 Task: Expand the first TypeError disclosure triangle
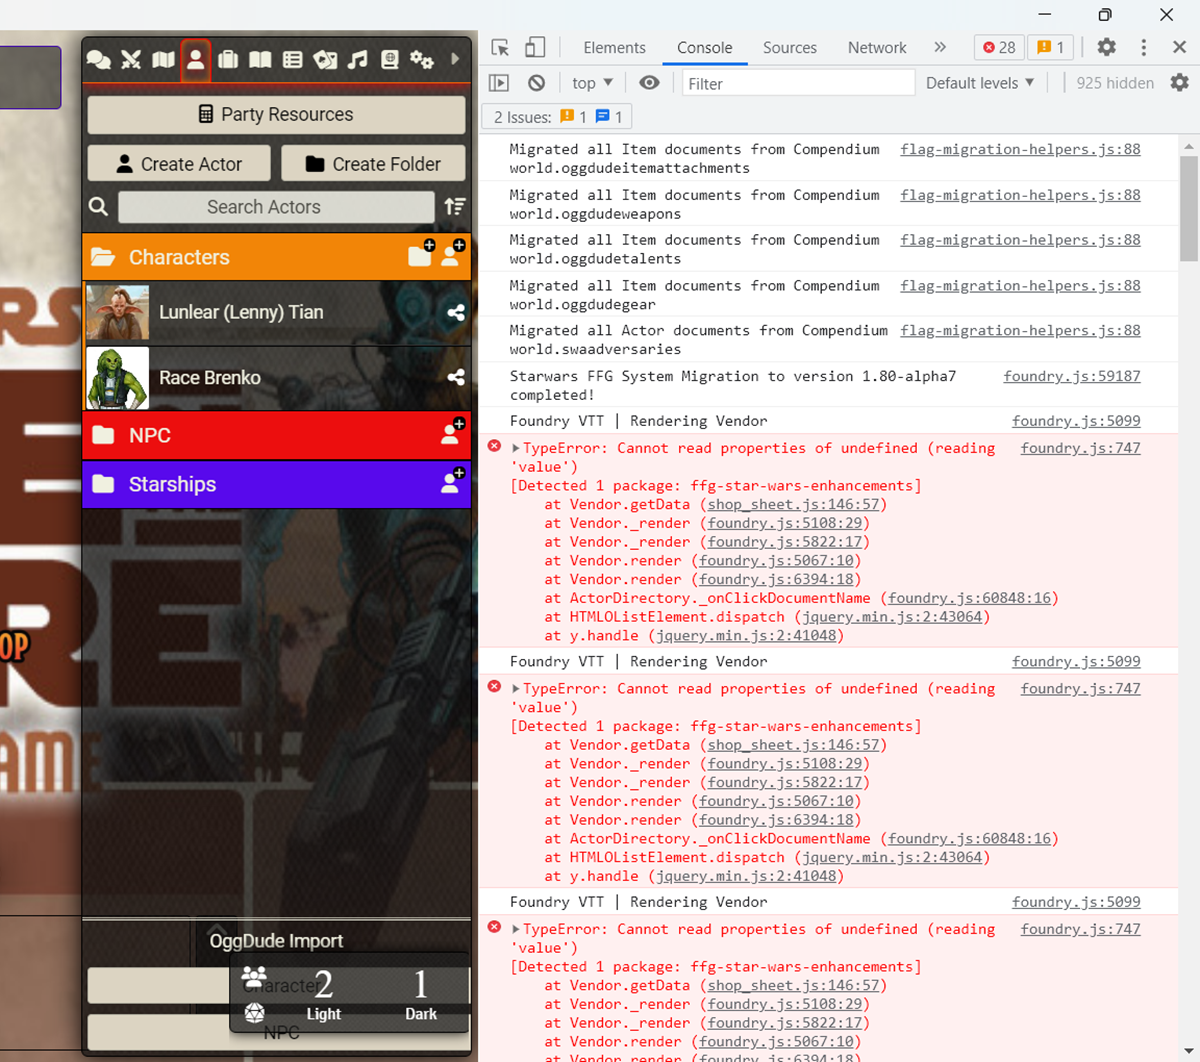pos(518,447)
